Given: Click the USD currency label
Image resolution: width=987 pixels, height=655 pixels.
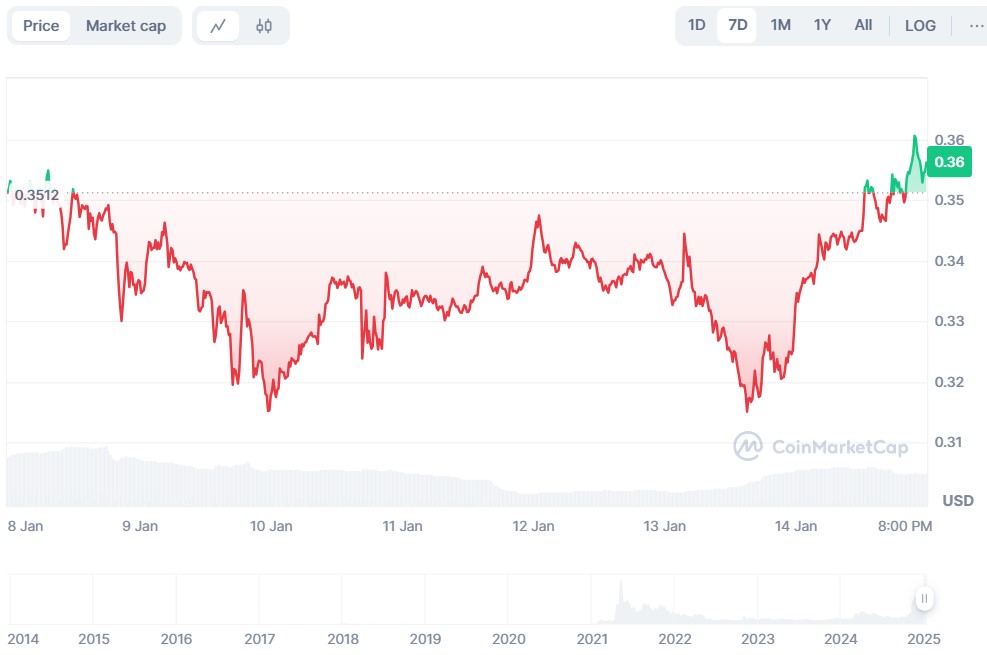Looking at the screenshot, I should point(958,500).
